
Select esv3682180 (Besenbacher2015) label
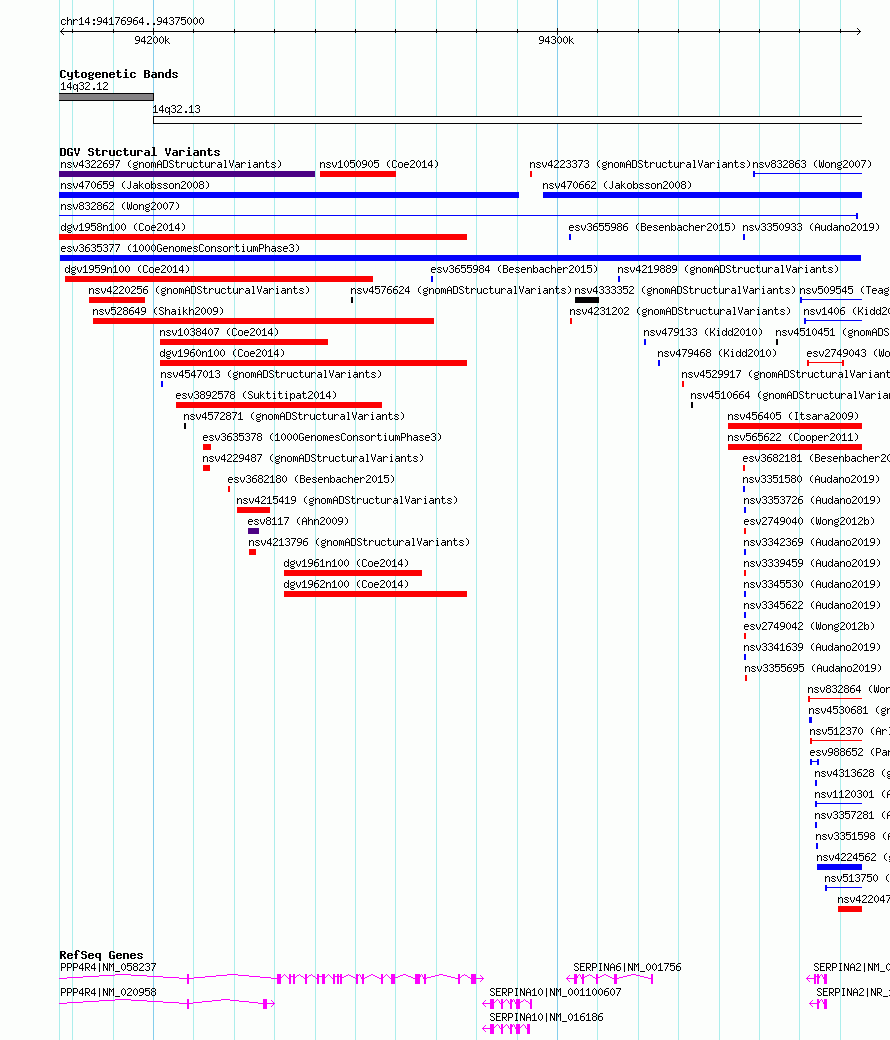tap(311, 480)
